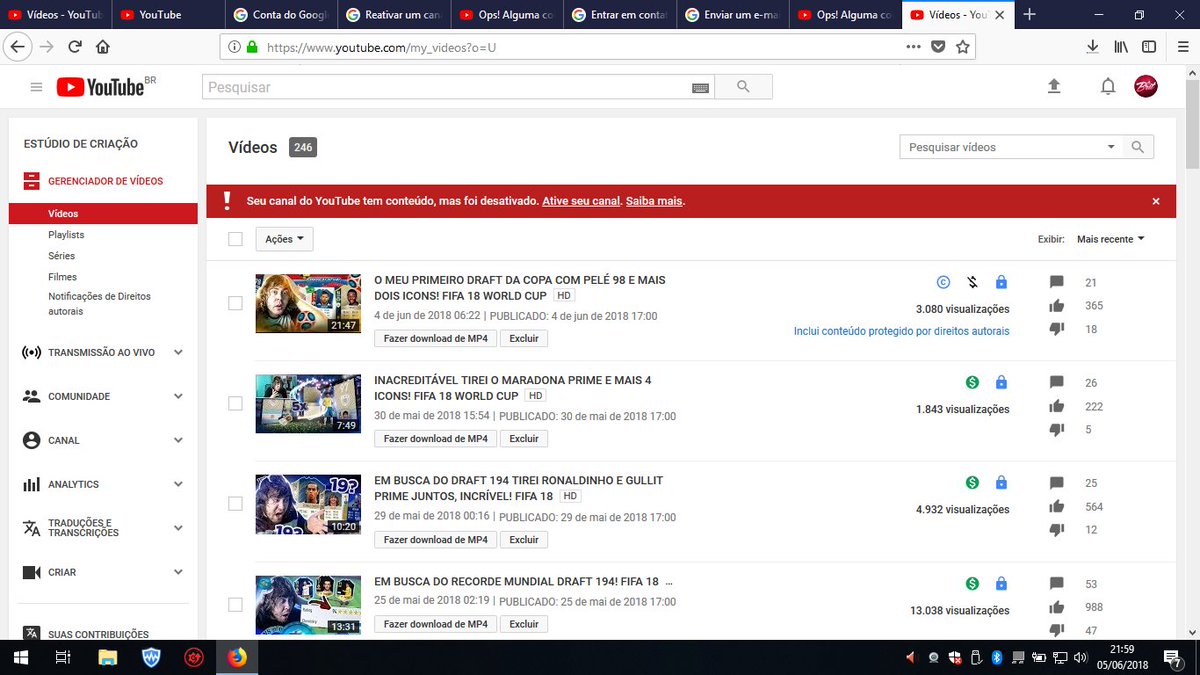Click Firefox reload page button
This screenshot has width=1200, height=675.
75,46
